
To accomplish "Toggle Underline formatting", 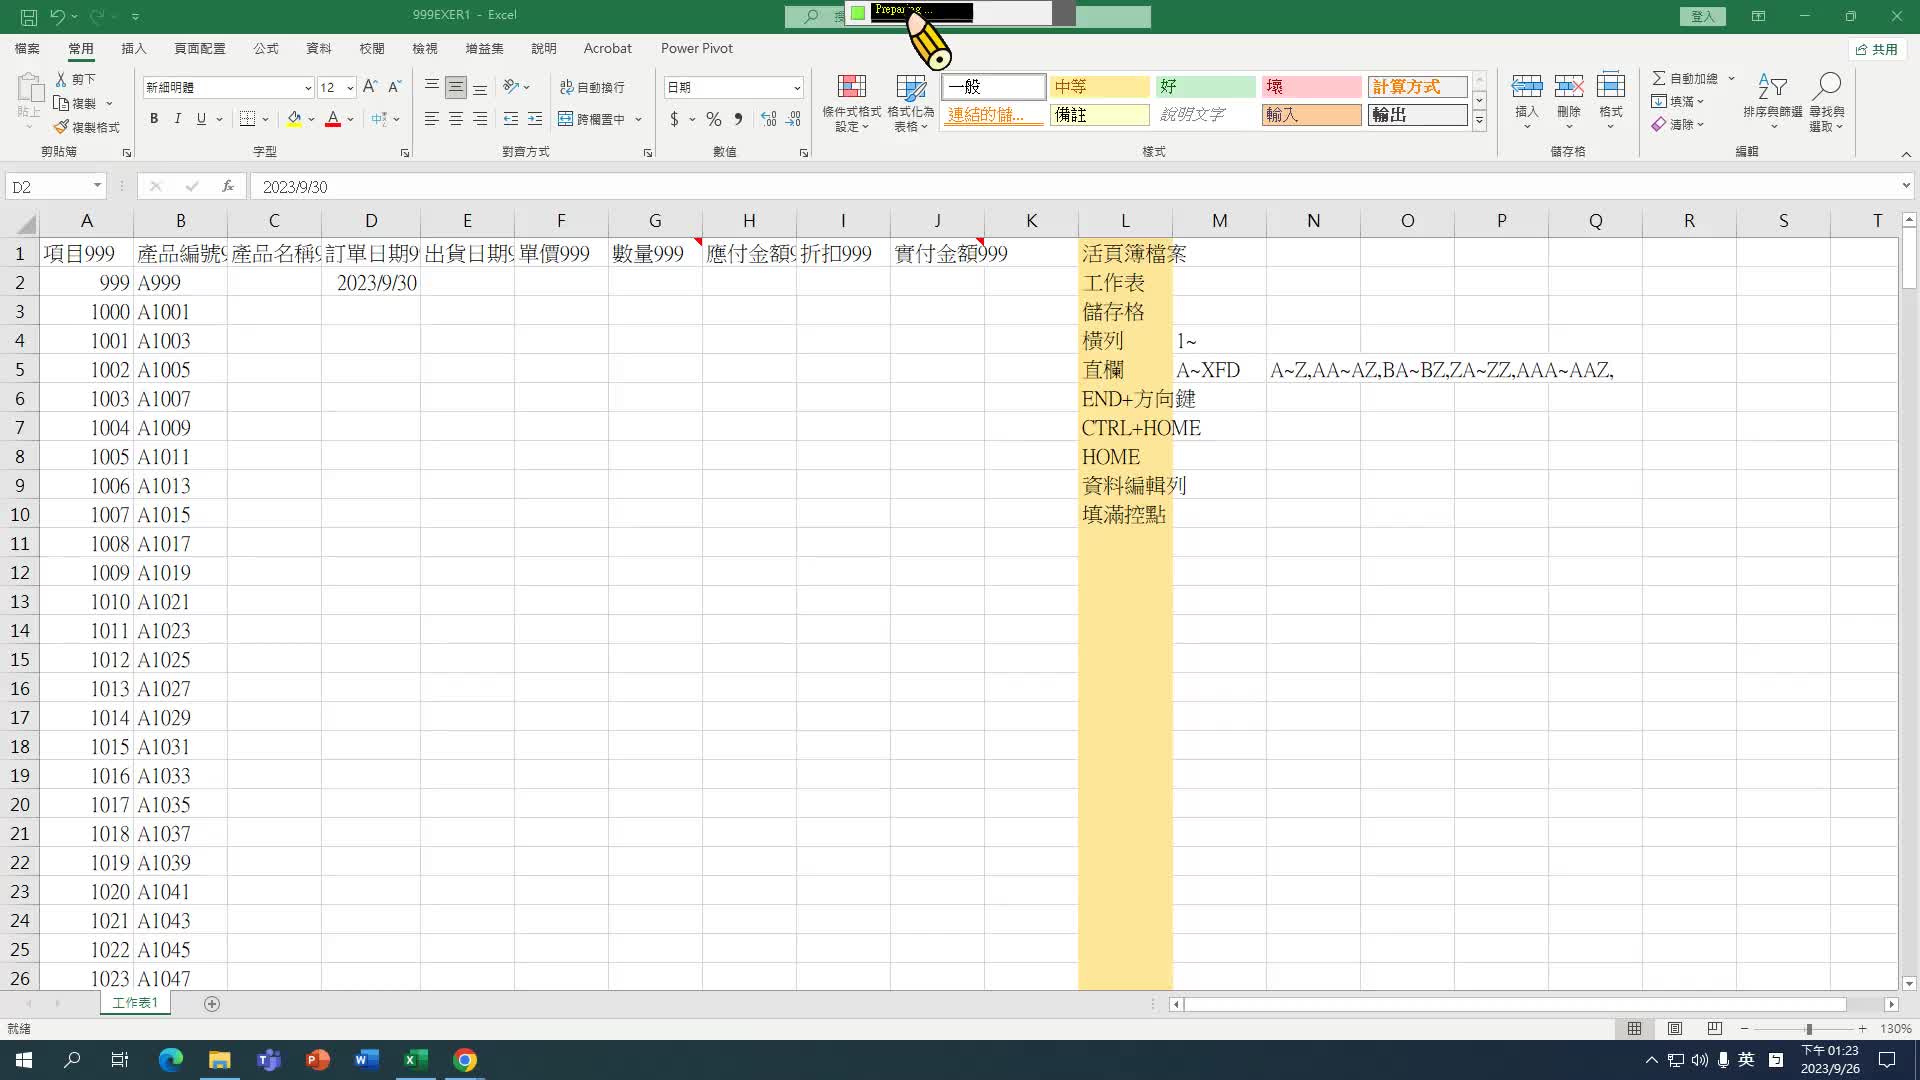I will point(202,119).
